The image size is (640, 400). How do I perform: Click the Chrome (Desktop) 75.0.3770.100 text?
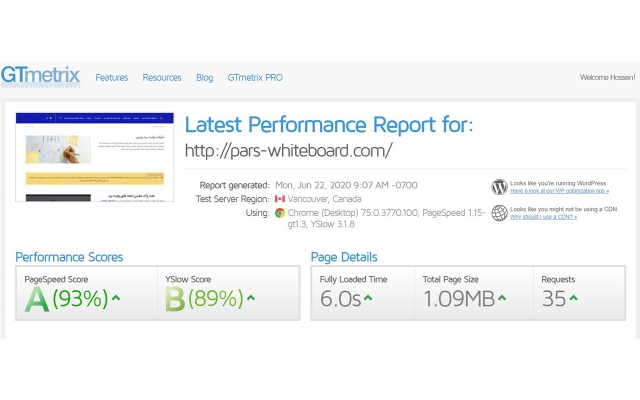tap(353, 213)
